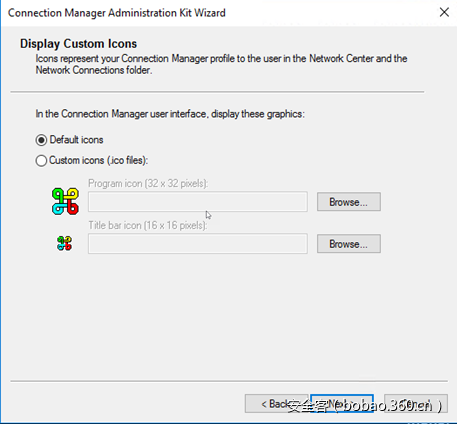
Task: Browse for the program icon file
Action: [349, 202]
